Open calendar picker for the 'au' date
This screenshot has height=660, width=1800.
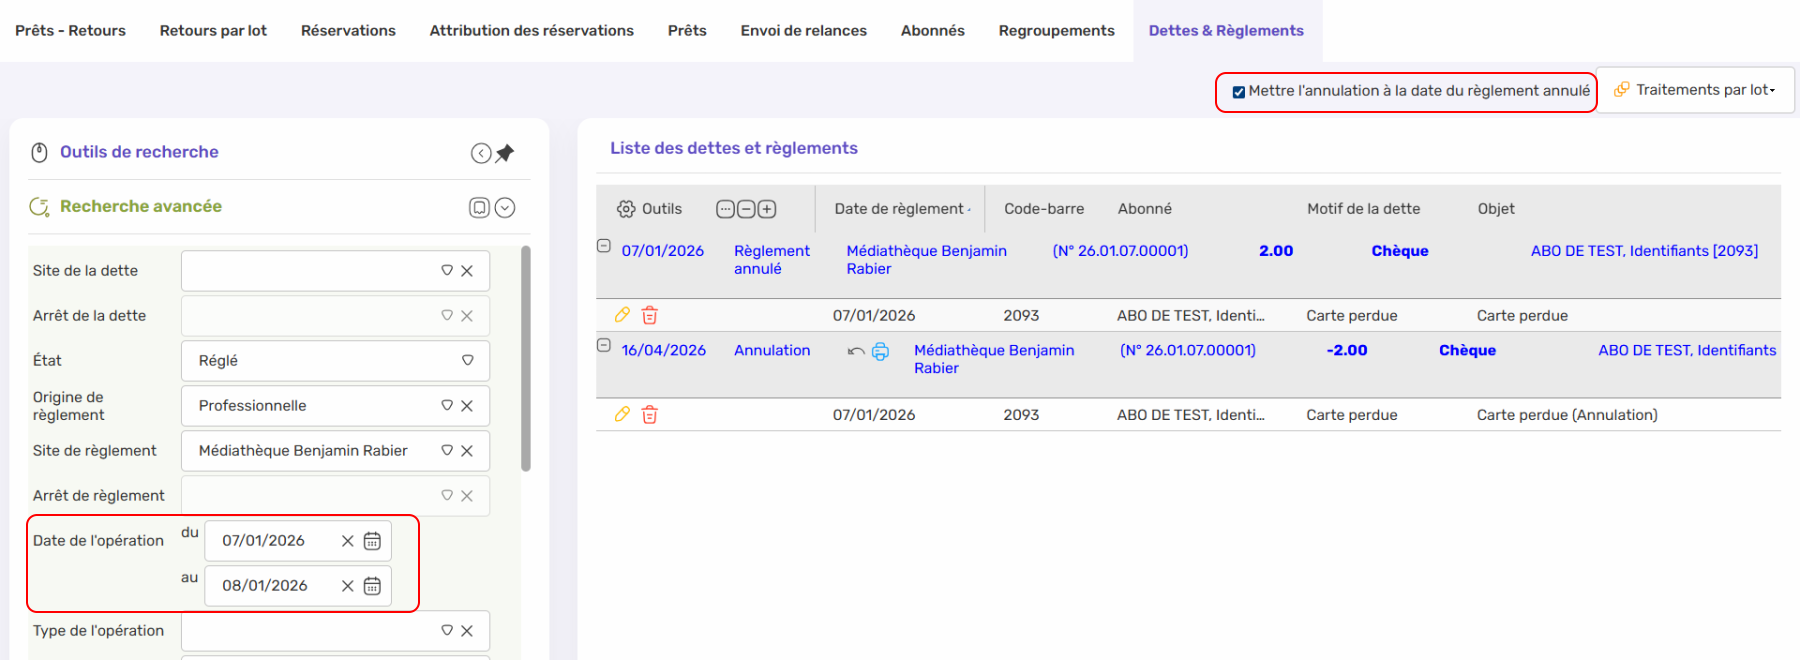372,586
